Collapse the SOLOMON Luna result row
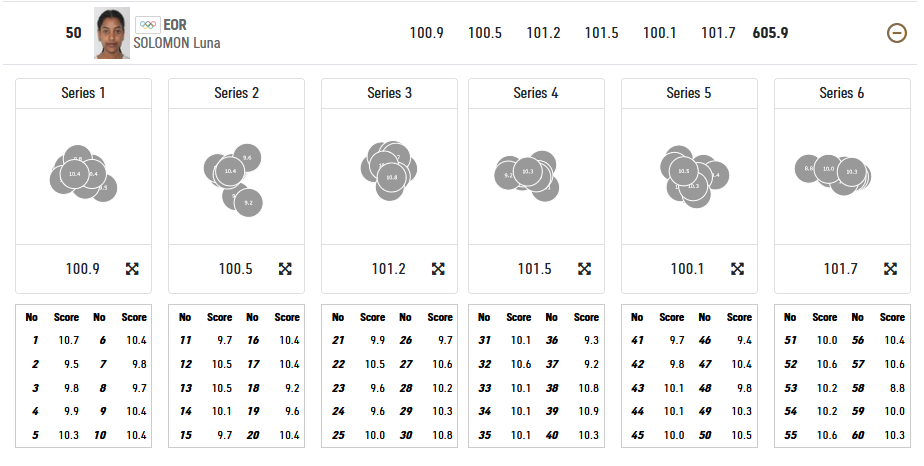The width and height of the screenshot is (924, 466). pyautogui.click(x=897, y=33)
